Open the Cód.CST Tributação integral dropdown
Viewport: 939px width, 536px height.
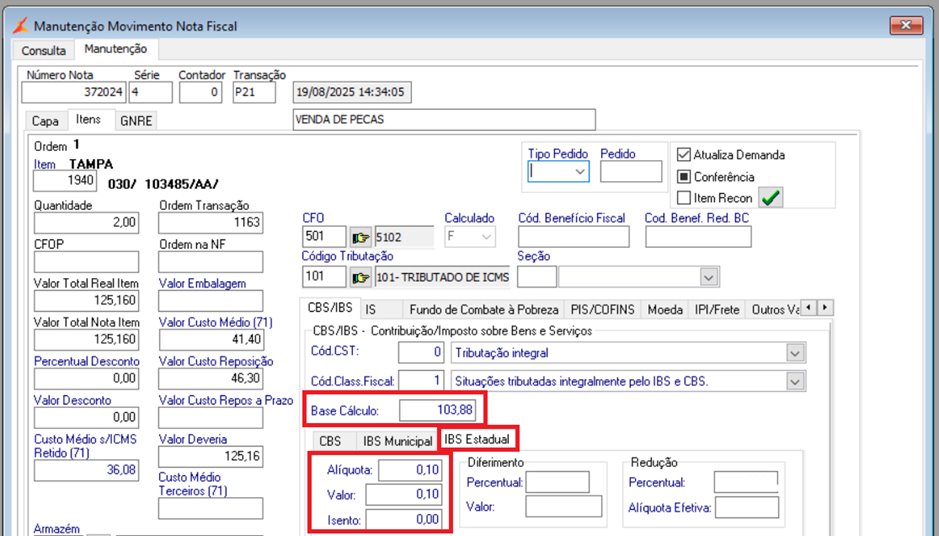pos(795,353)
